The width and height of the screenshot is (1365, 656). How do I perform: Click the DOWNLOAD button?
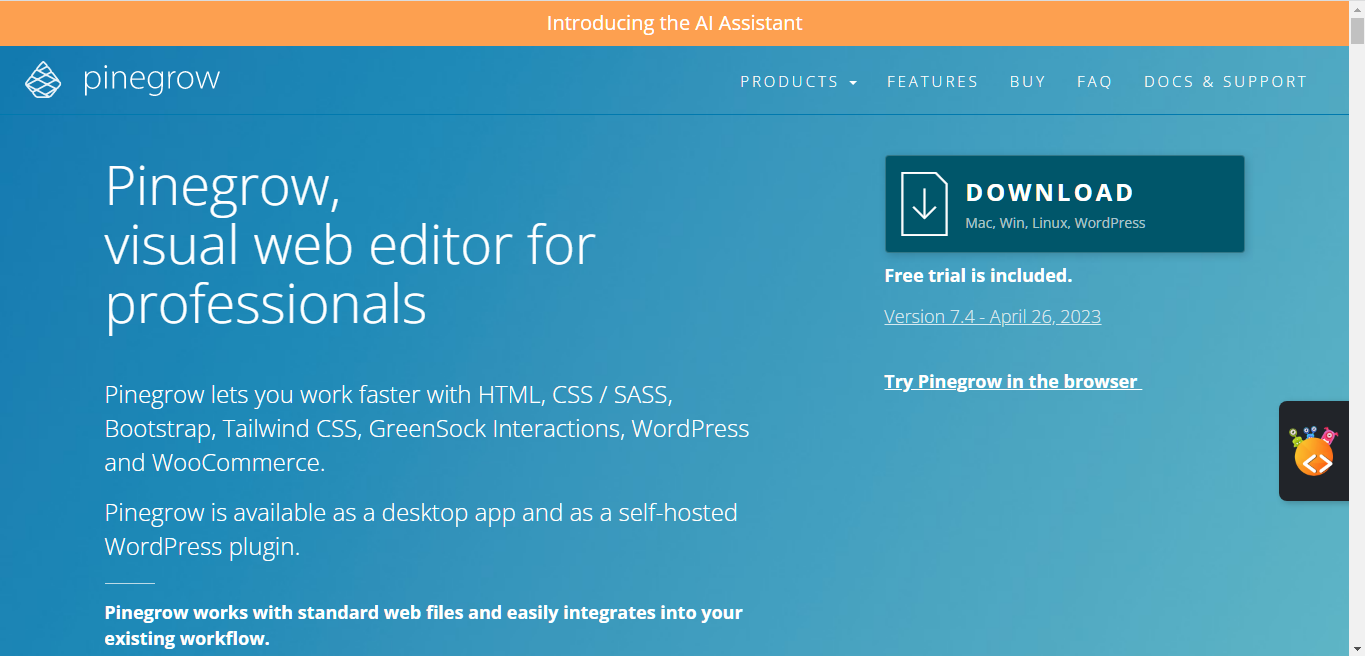point(1064,203)
